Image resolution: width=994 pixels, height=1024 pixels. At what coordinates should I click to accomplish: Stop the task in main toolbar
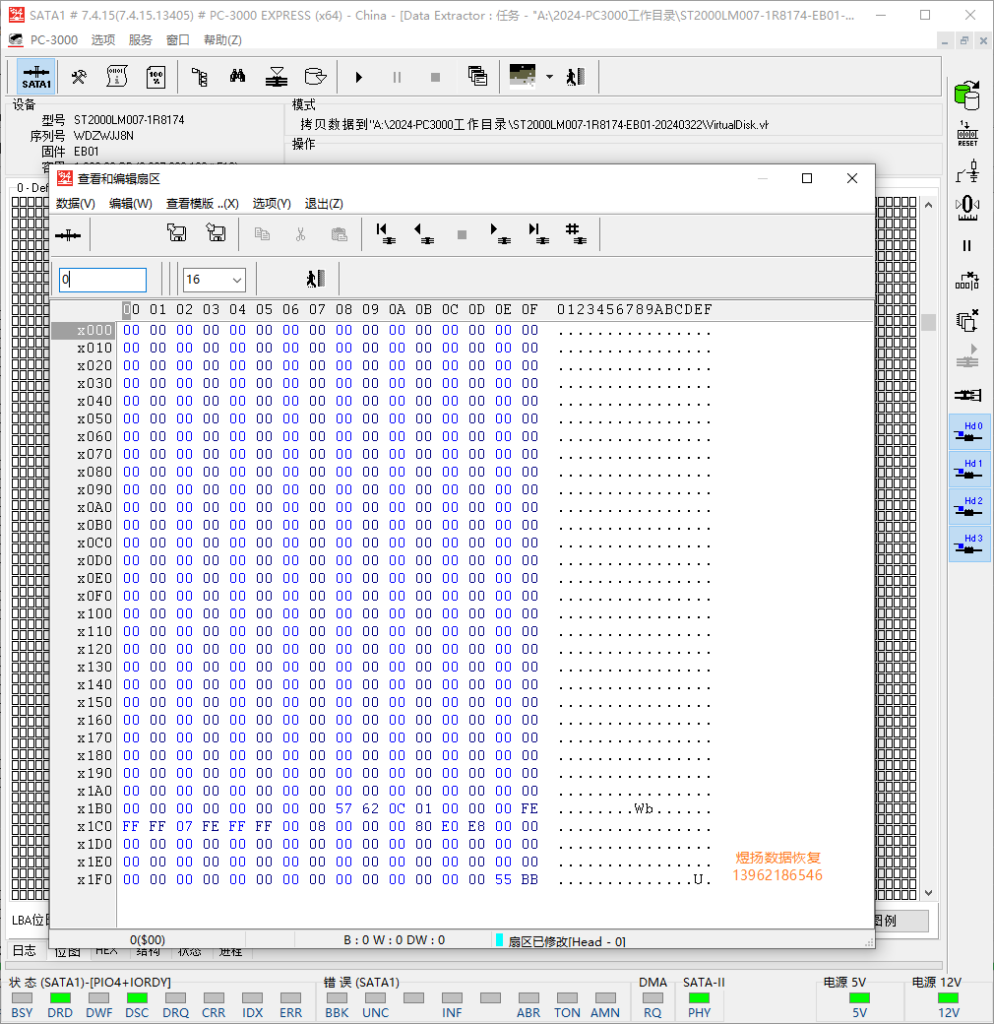(436, 77)
